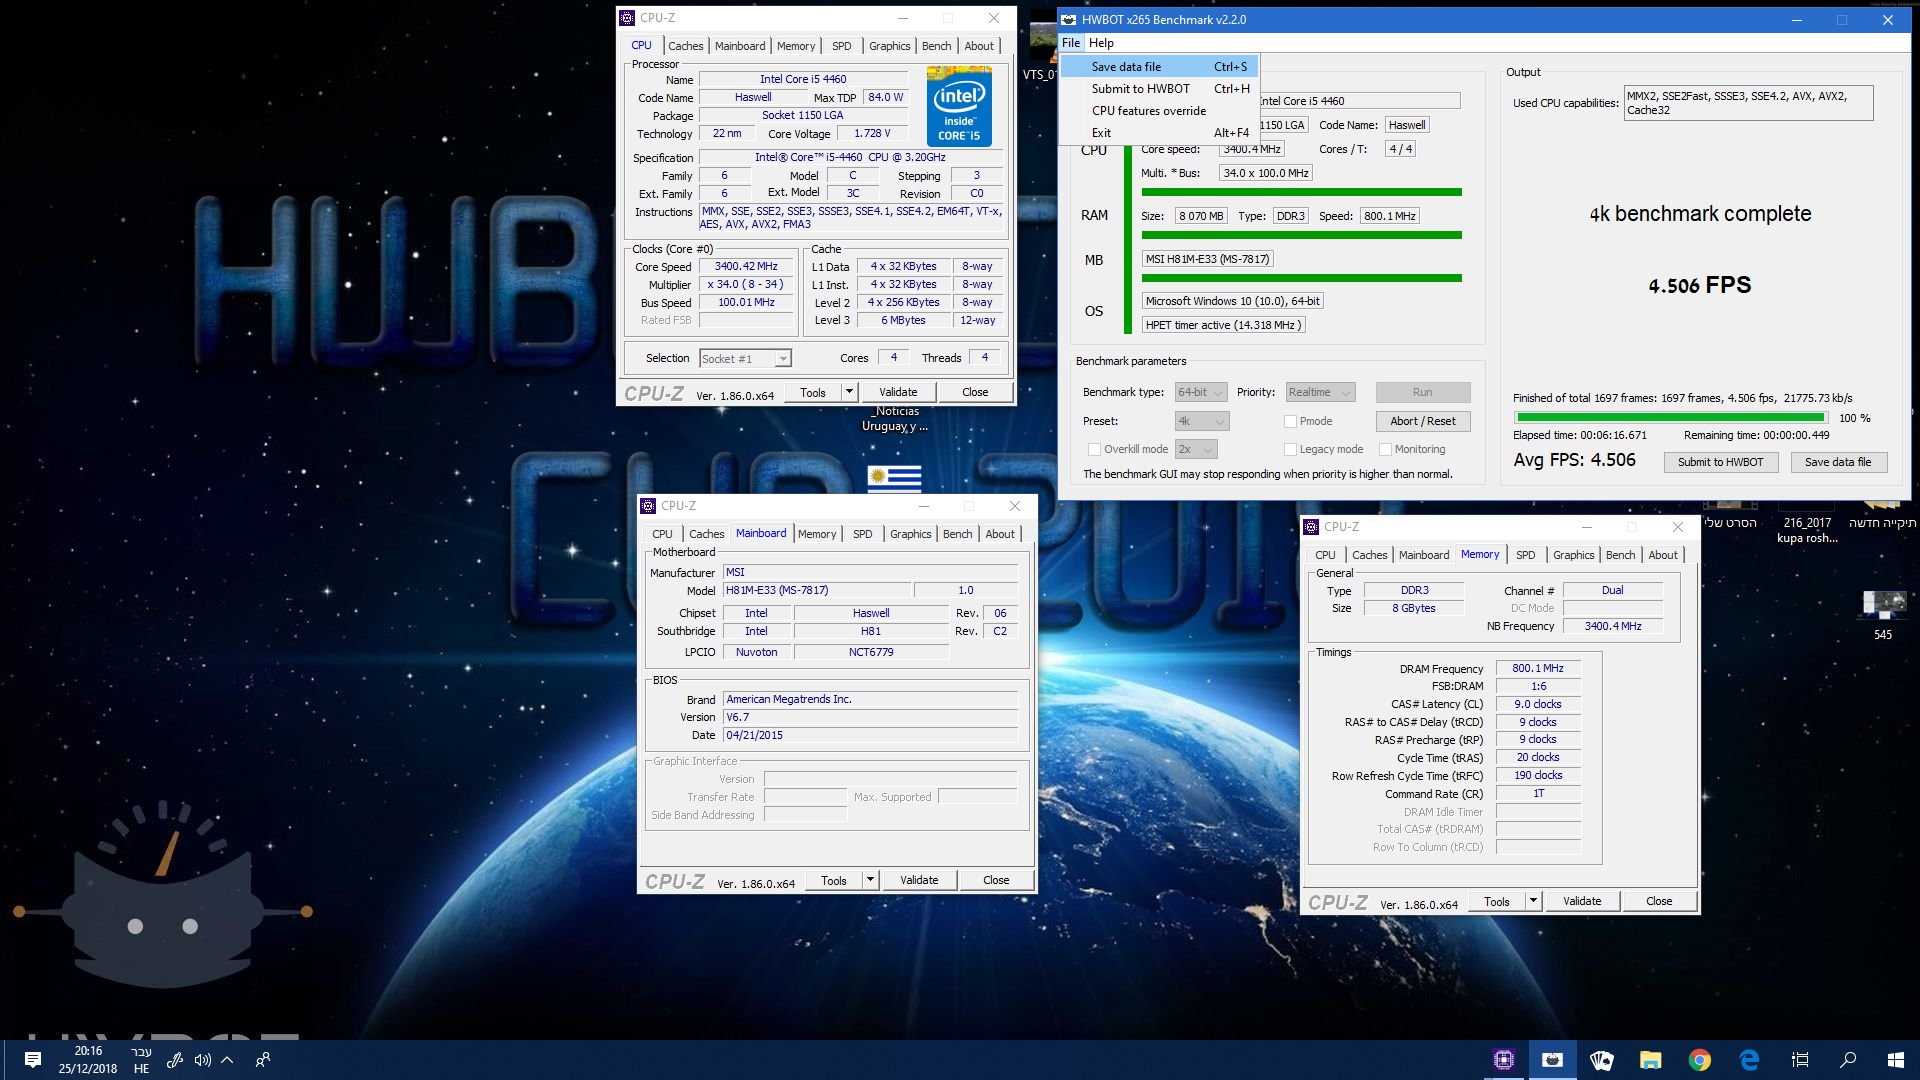Enable Overkill mode checkbox

point(1094,449)
